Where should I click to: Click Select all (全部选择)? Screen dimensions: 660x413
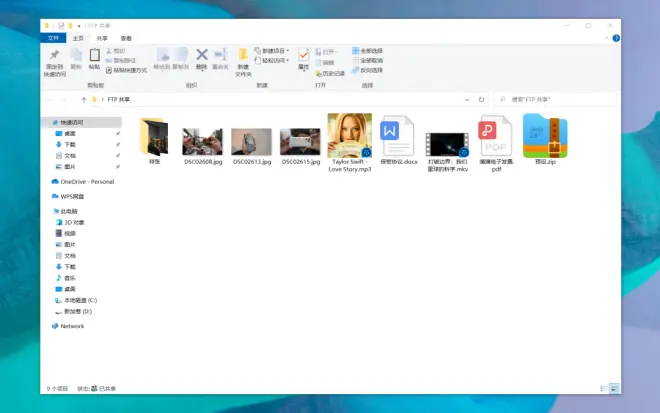[x=367, y=51]
